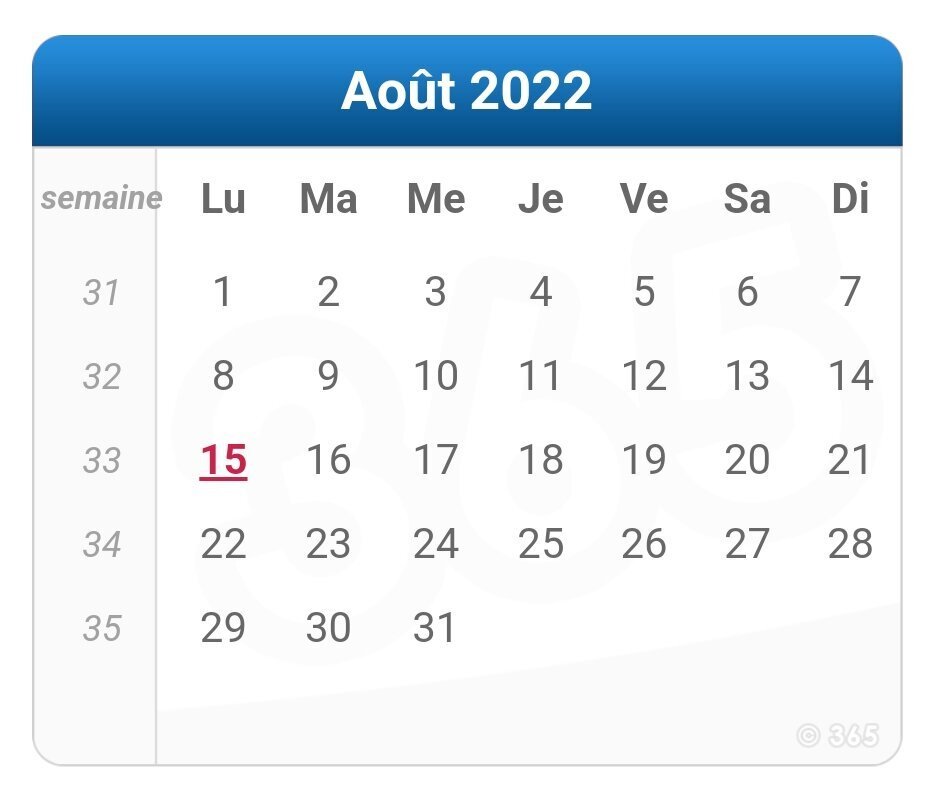Select Tuesday the 23rd
Screen dimensions: 936x805
pos(328,544)
